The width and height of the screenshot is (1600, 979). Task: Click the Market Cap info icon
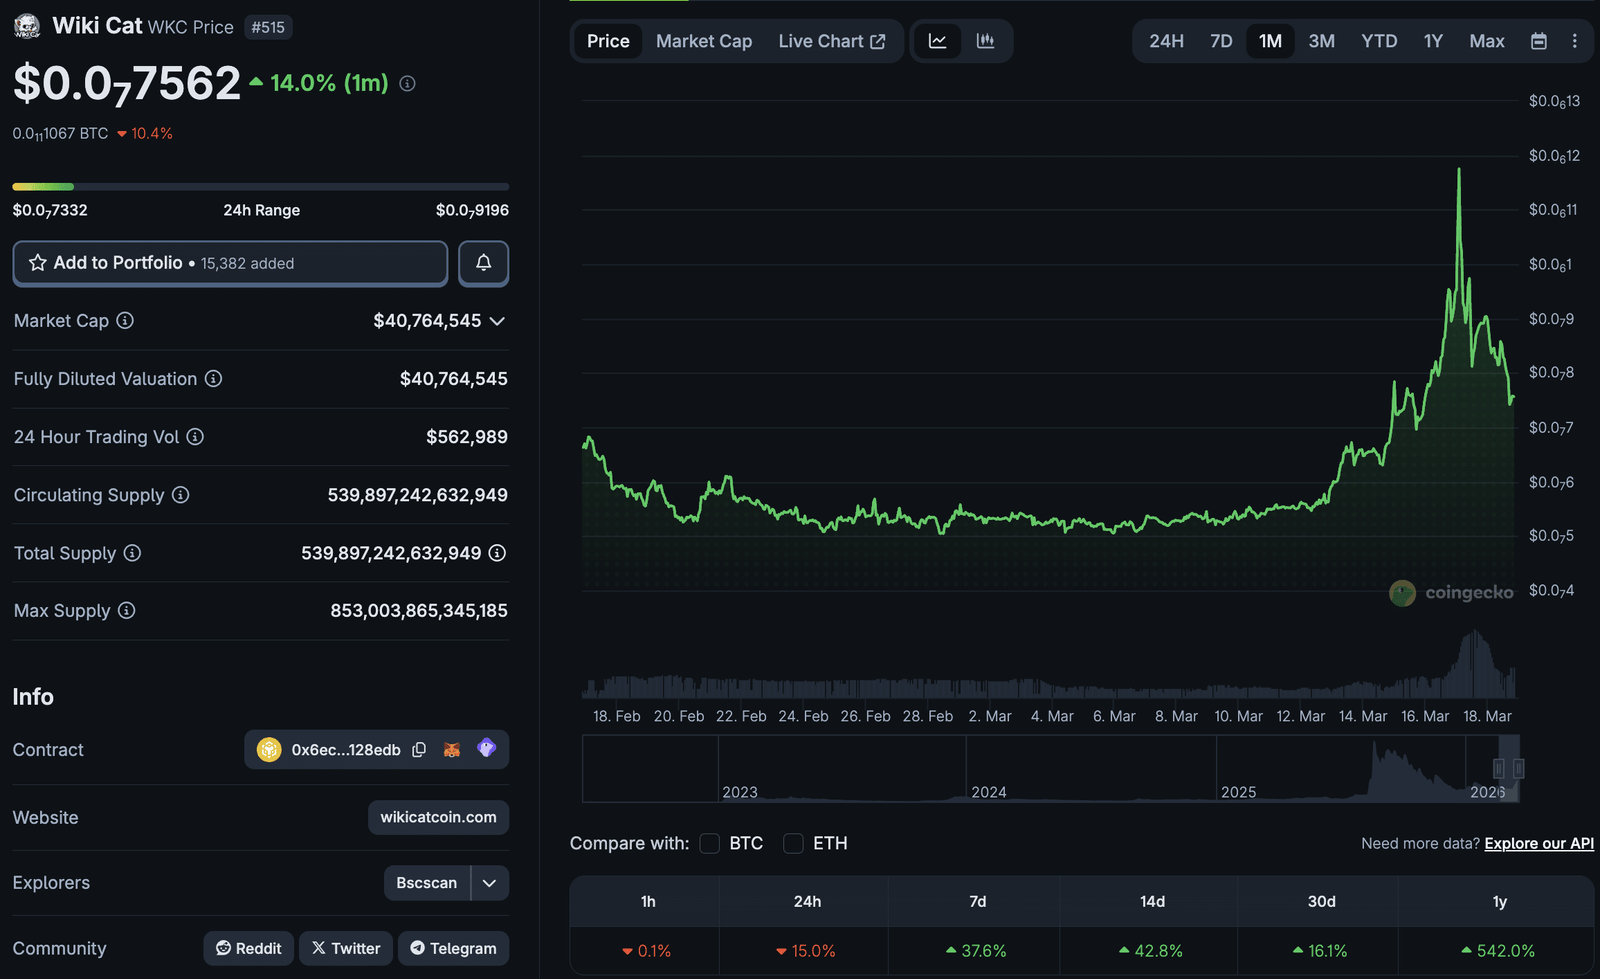point(125,321)
